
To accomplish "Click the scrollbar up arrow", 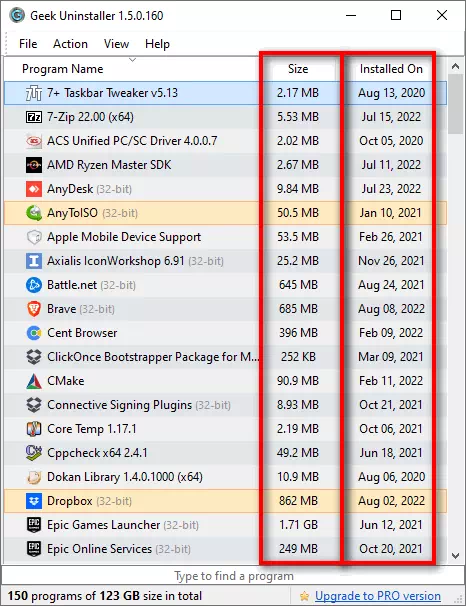I will (x=456, y=66).
